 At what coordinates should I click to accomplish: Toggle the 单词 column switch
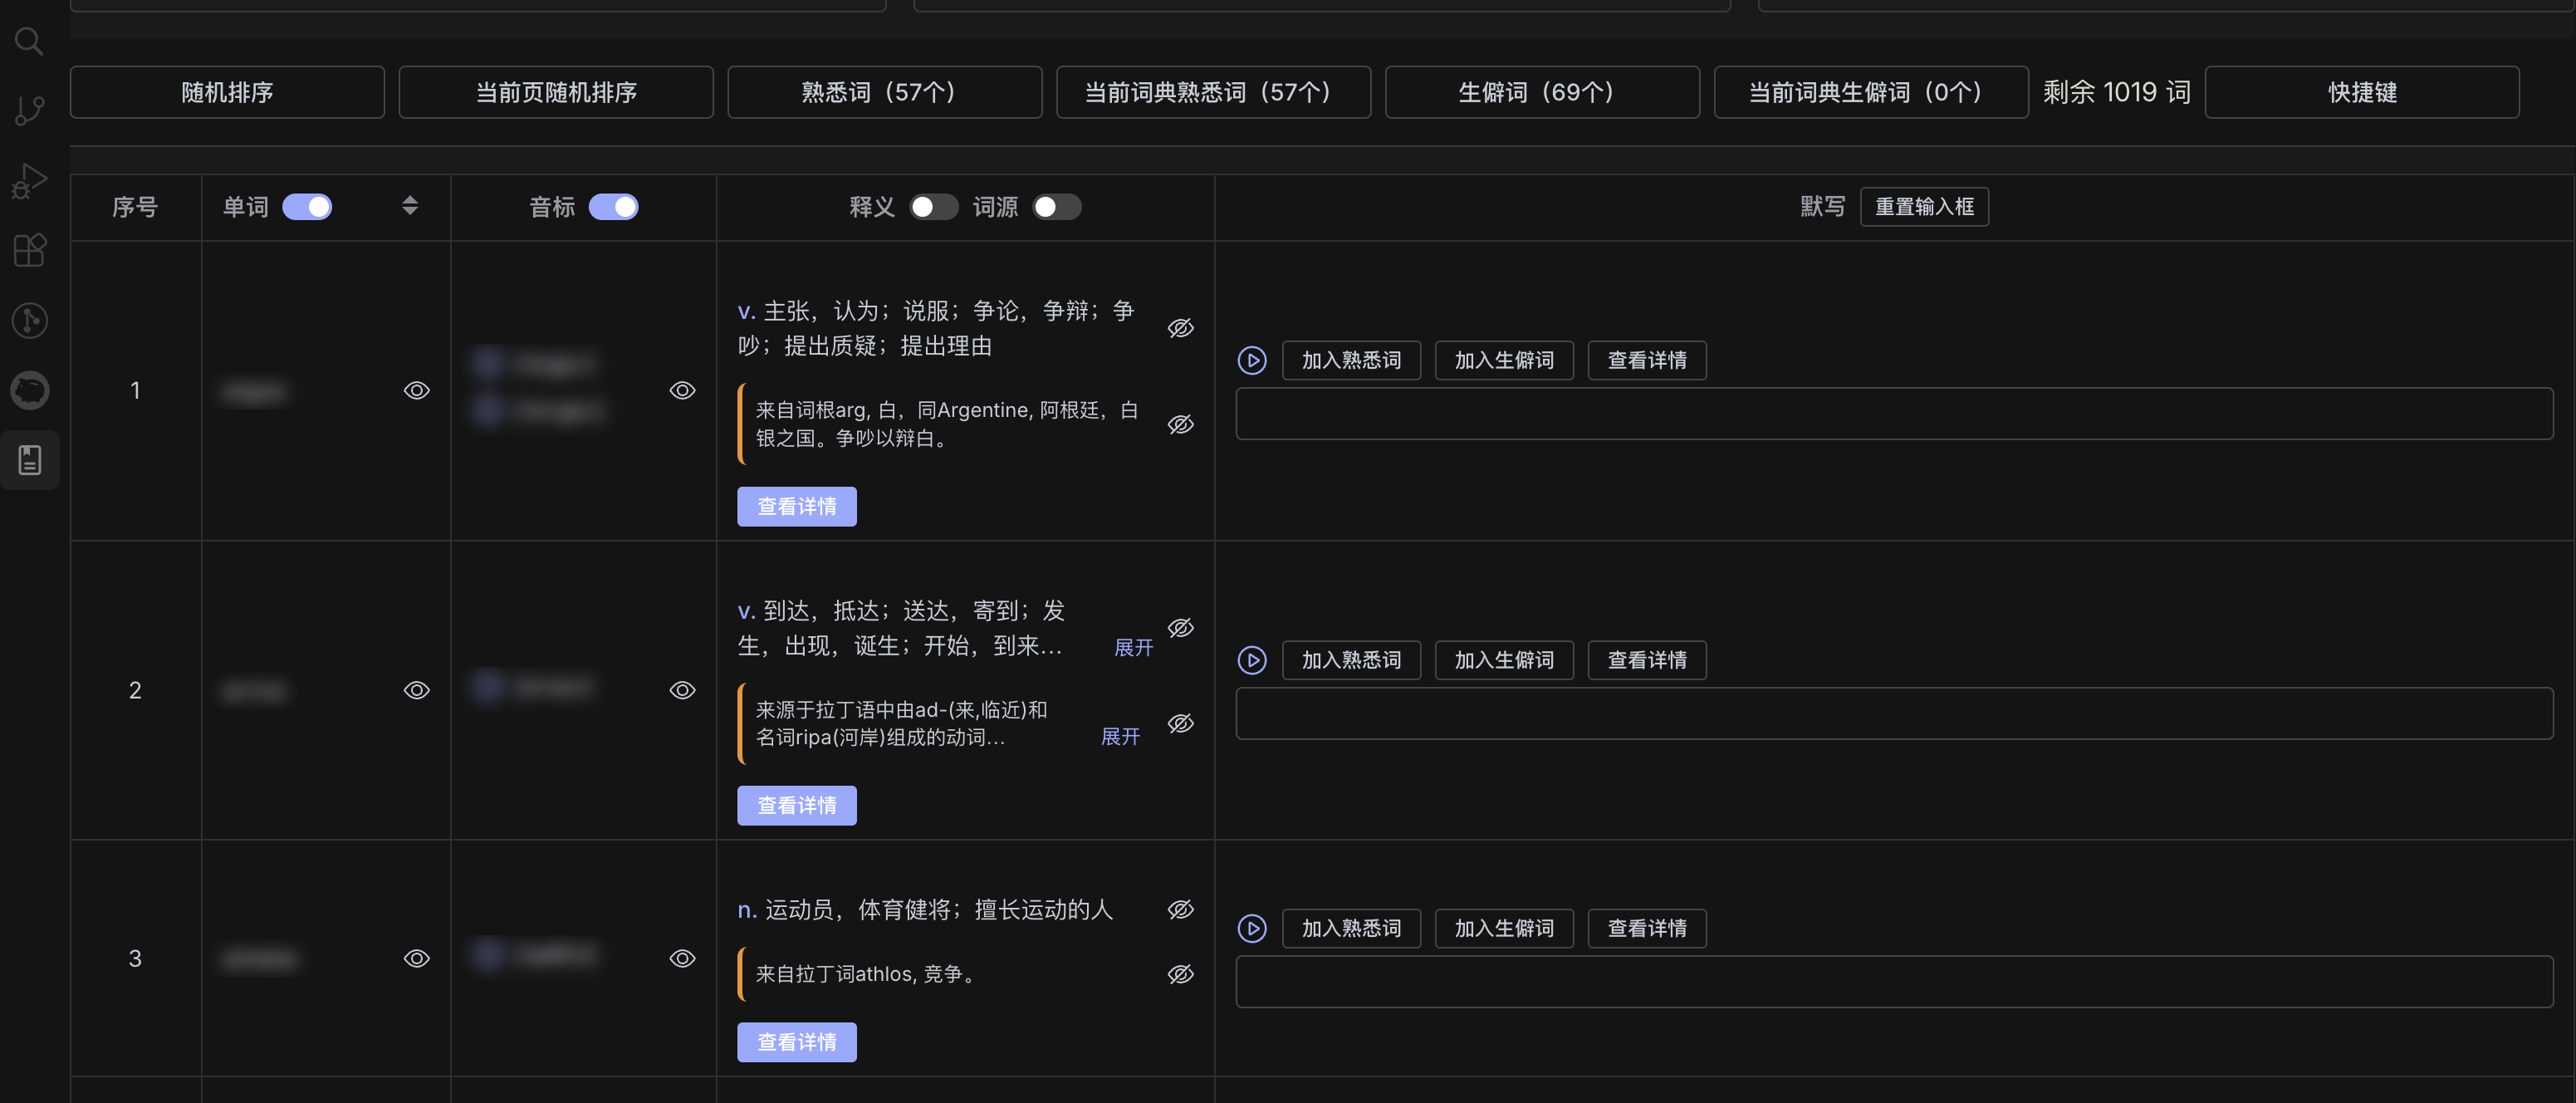(x=307, y=207)
